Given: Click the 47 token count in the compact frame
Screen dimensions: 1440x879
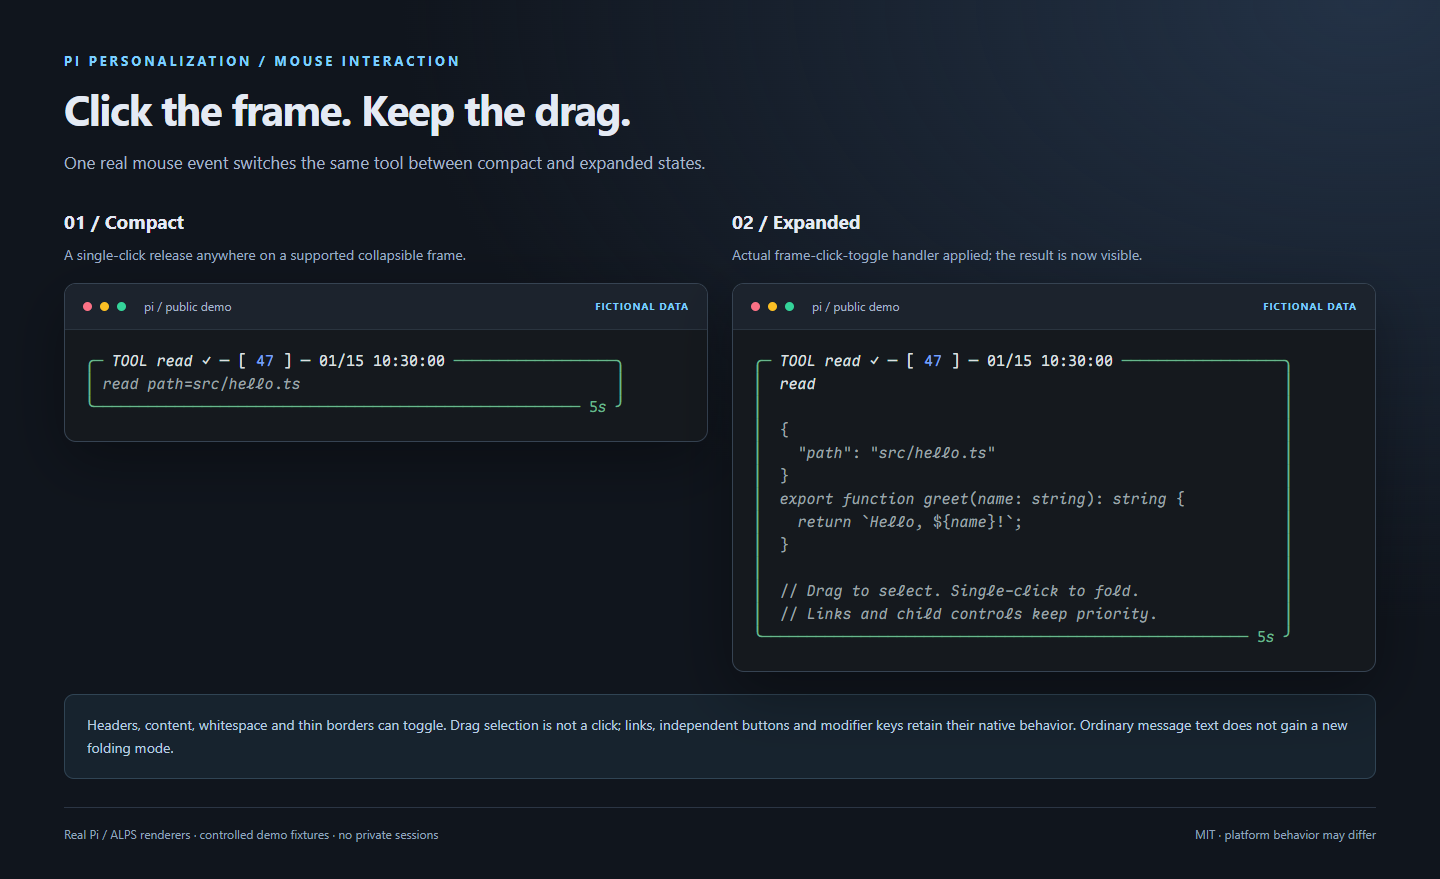Looking at the screenshot, I should point(265,361).
